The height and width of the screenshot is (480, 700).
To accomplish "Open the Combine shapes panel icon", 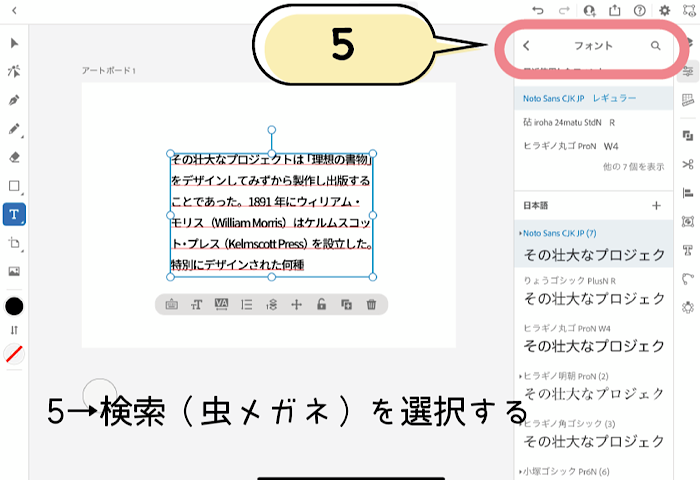I will 688,135.
